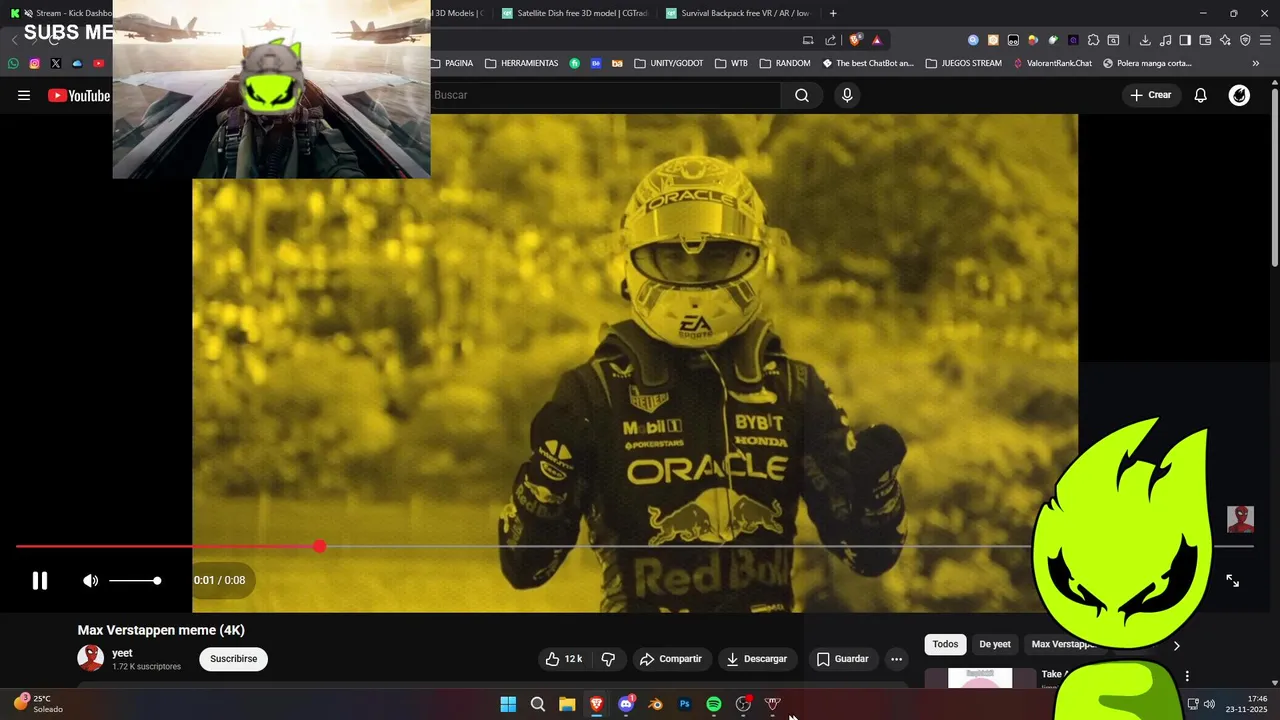Image resolution: width=1280 pixels, height=720 pixels.
Task: Switch to Satellite Dish free 3D model tab
Action: click(x=575, y=13)
